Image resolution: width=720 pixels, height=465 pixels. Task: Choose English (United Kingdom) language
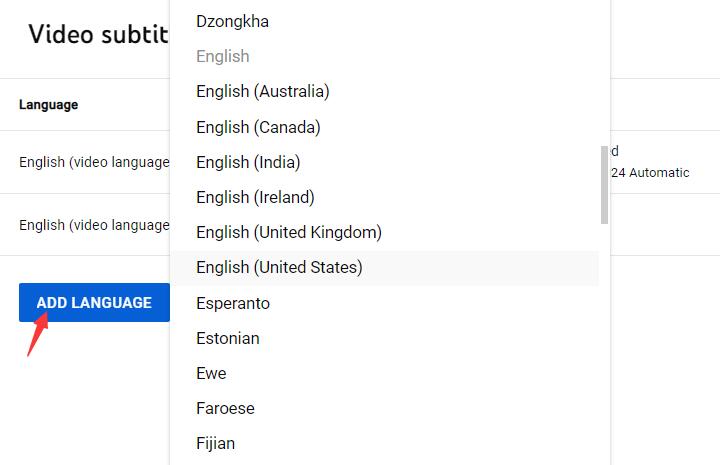pos(289,232)
